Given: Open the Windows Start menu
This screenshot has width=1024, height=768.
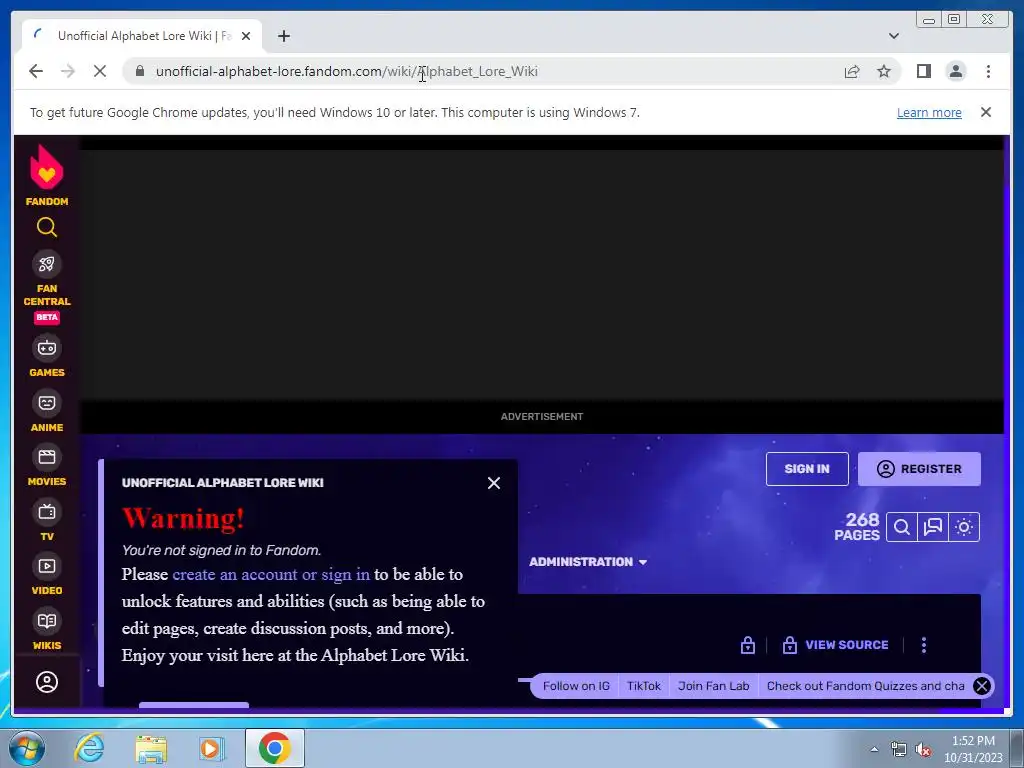Looking at the screenshot, I should click(27, 748).
